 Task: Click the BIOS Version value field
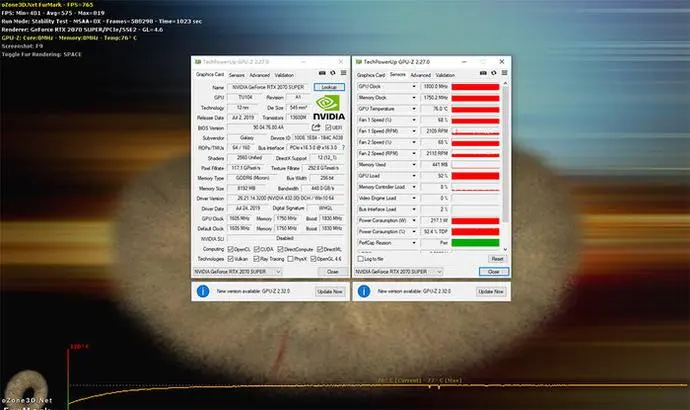click(x=268, y=128)
